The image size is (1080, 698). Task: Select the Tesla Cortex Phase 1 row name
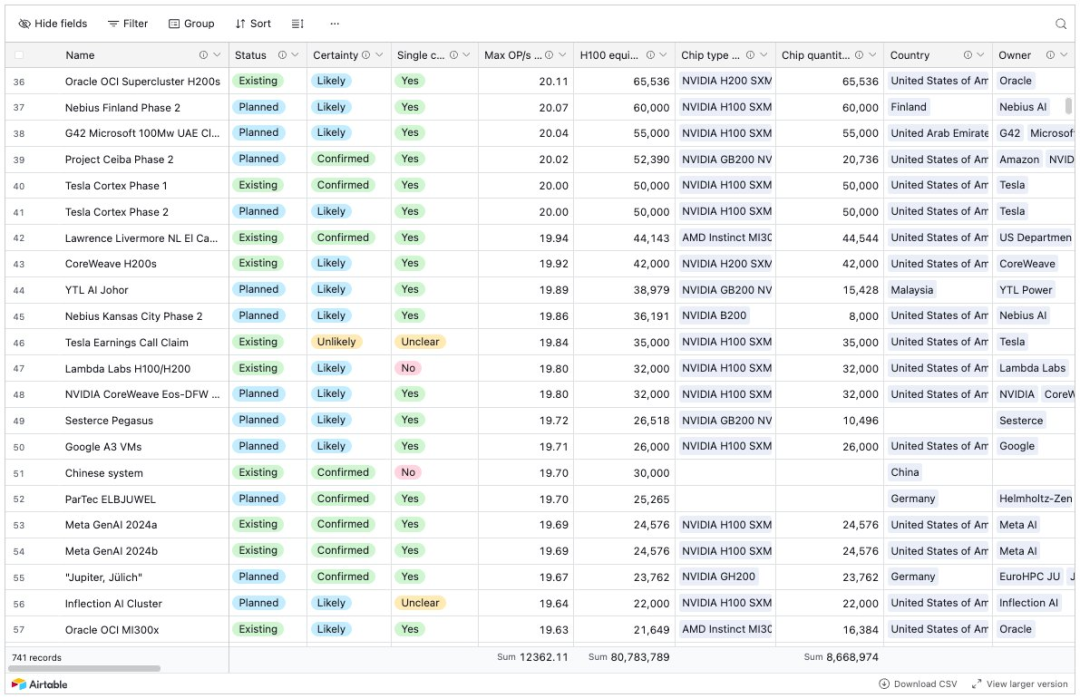tap(116, 186)
